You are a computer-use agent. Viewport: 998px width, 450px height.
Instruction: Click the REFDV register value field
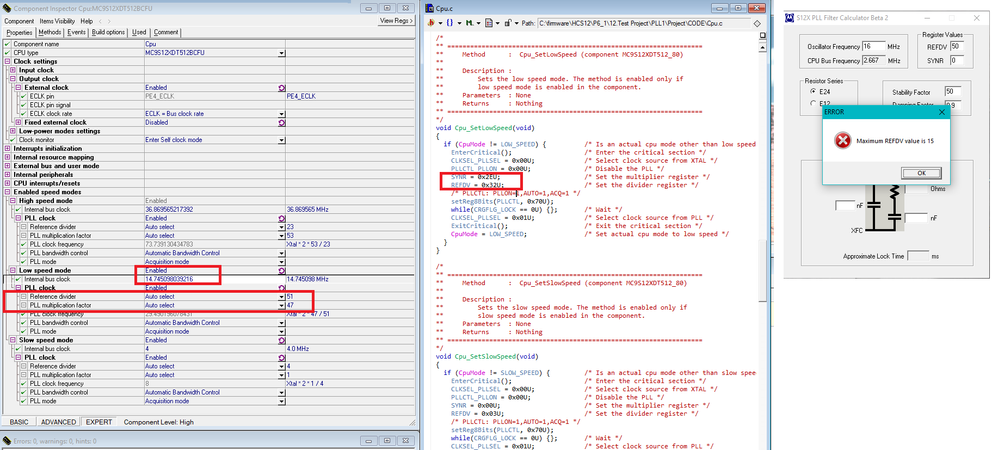click(x=957, y=46)
